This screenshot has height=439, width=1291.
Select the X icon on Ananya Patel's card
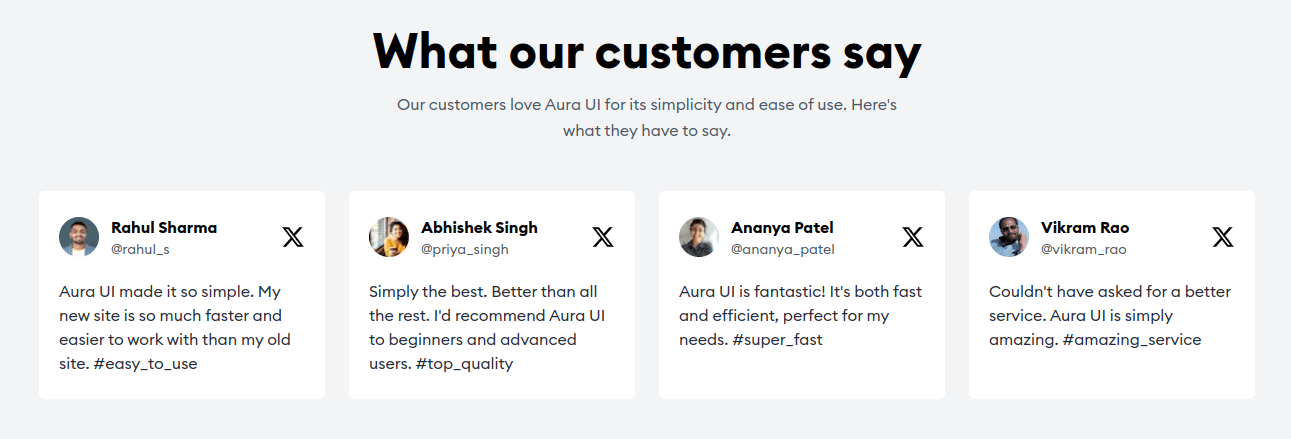[913, 237]
